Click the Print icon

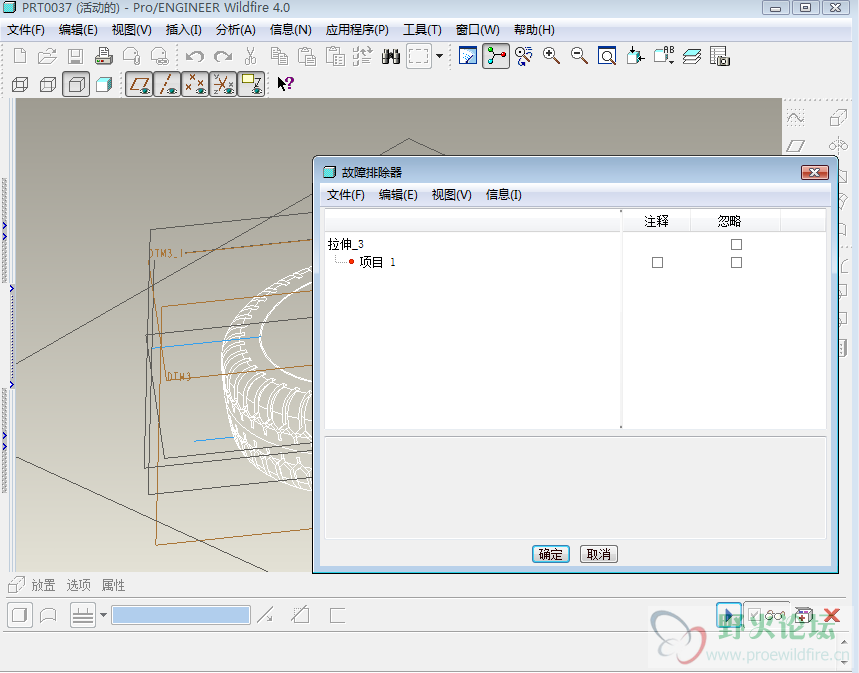104,56
